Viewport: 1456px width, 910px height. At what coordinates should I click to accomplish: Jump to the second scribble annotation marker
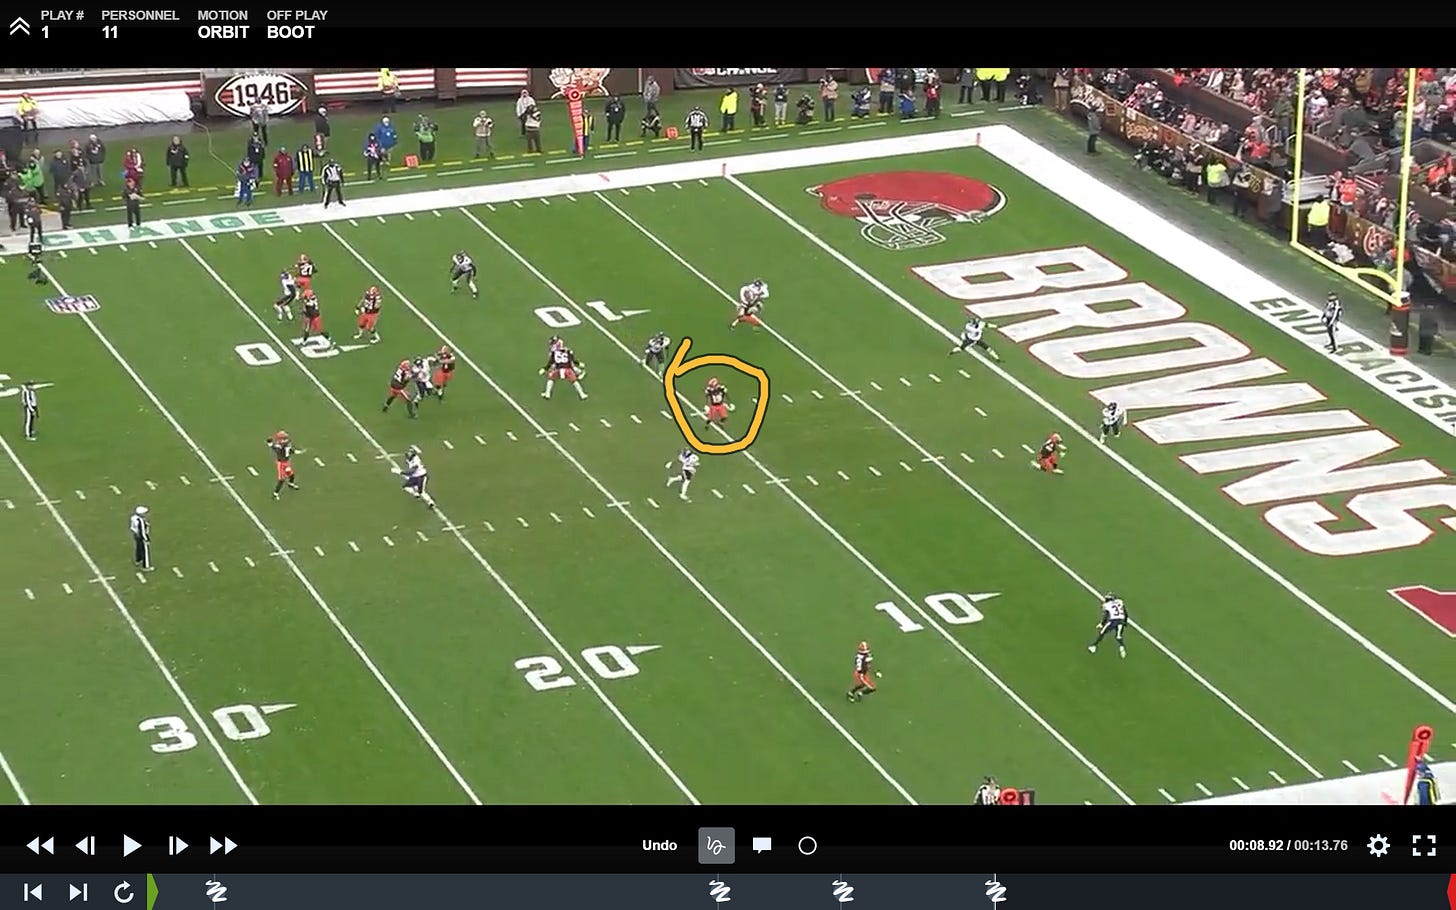(x=719, y=891)
